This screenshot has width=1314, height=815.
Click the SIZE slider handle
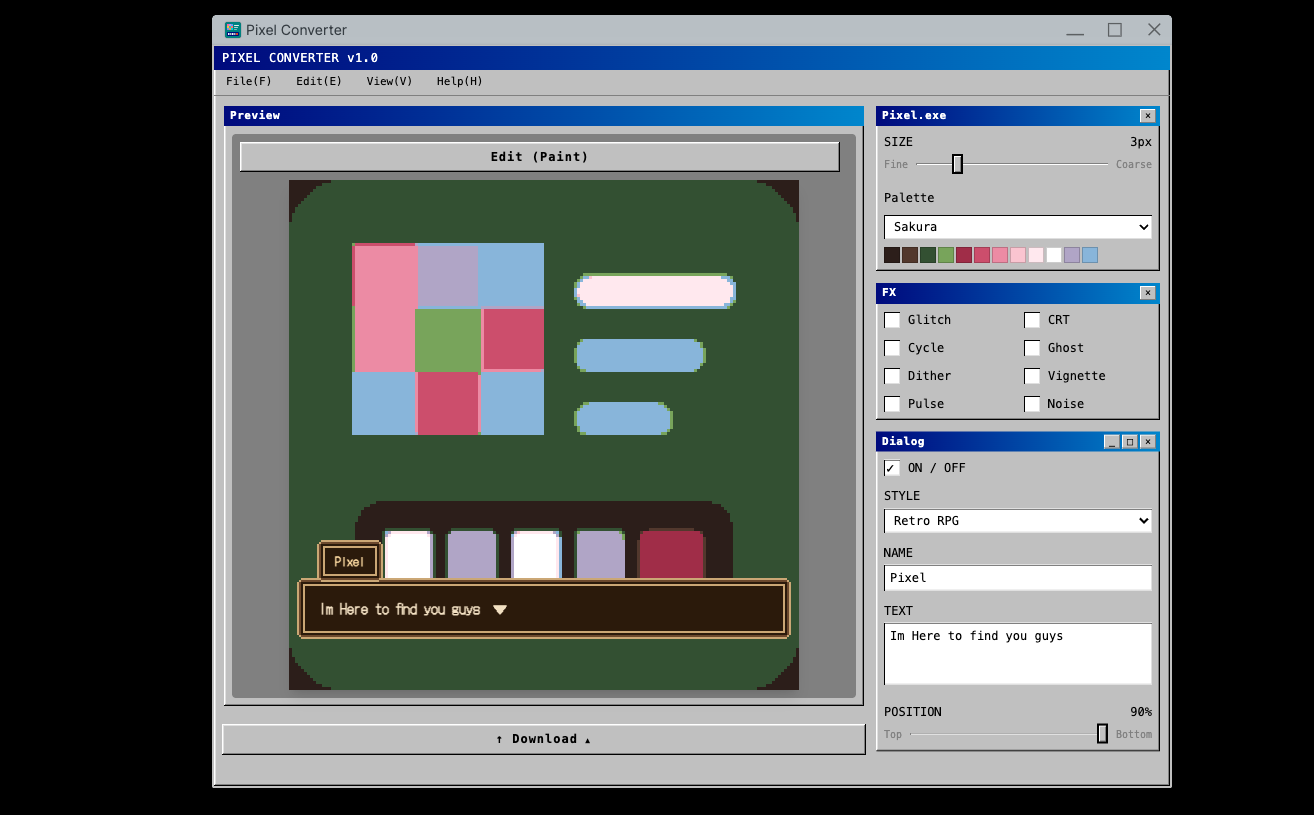pos(957,164)
